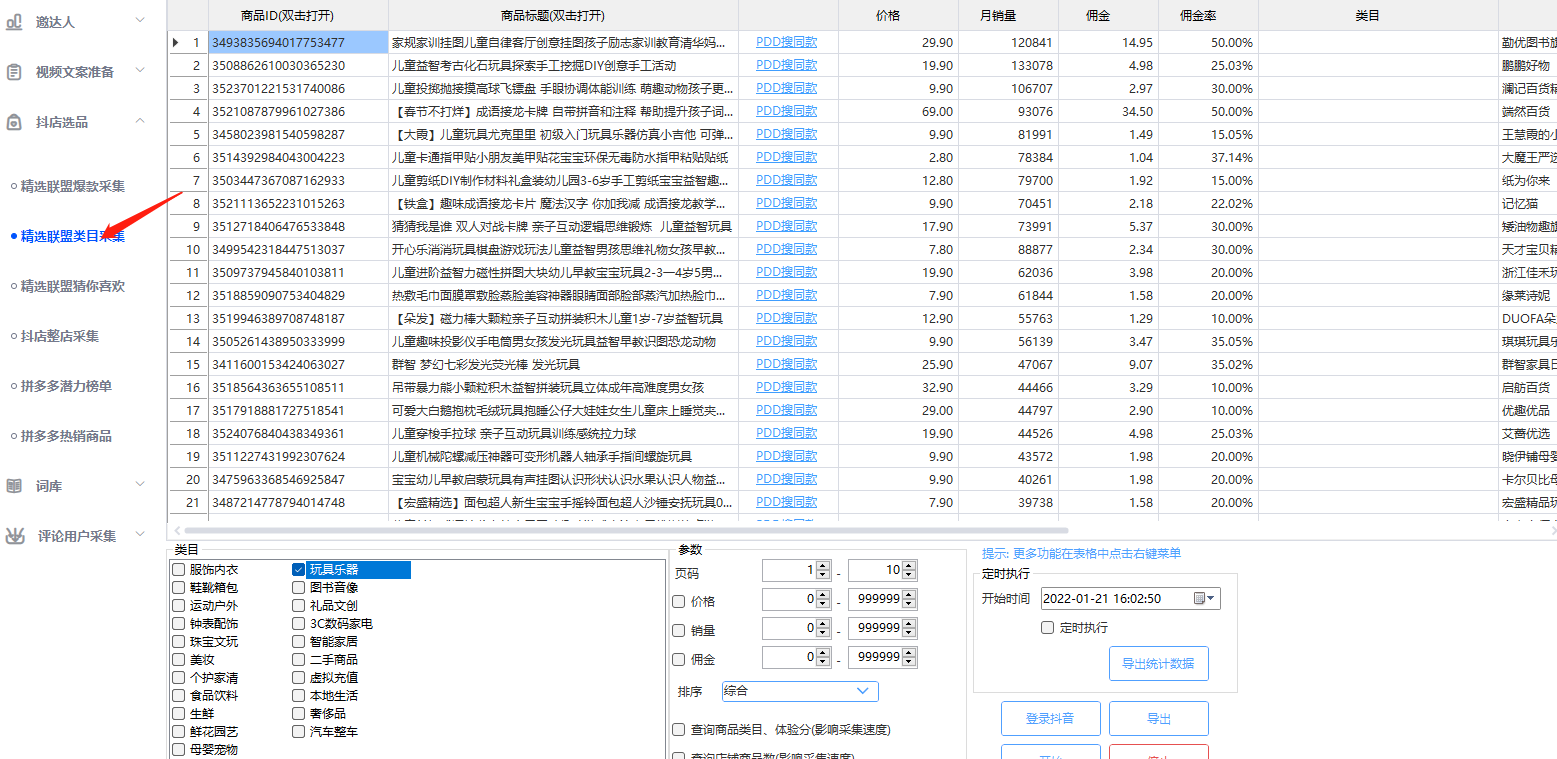Select 精选联盟类目采集 menu item
The height and width of the screenshot is (759, 1557).
(x=73, y=236)
